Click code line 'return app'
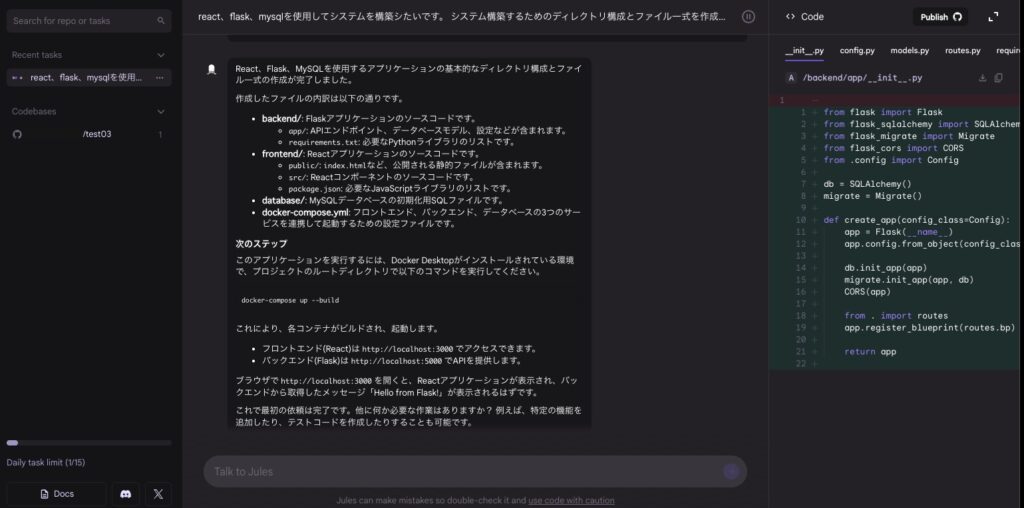The image size is (1024, 508). point(870,352)
